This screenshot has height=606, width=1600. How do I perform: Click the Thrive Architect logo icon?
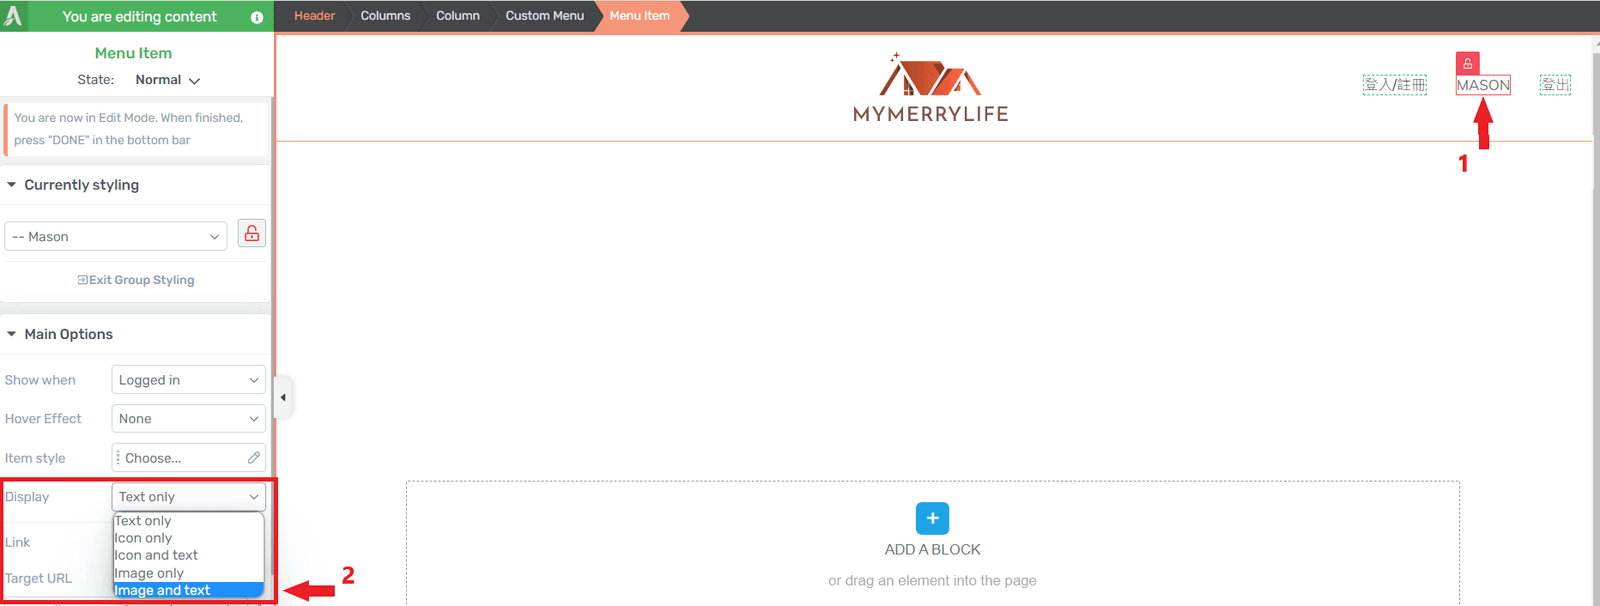click(x=14, y=16)
